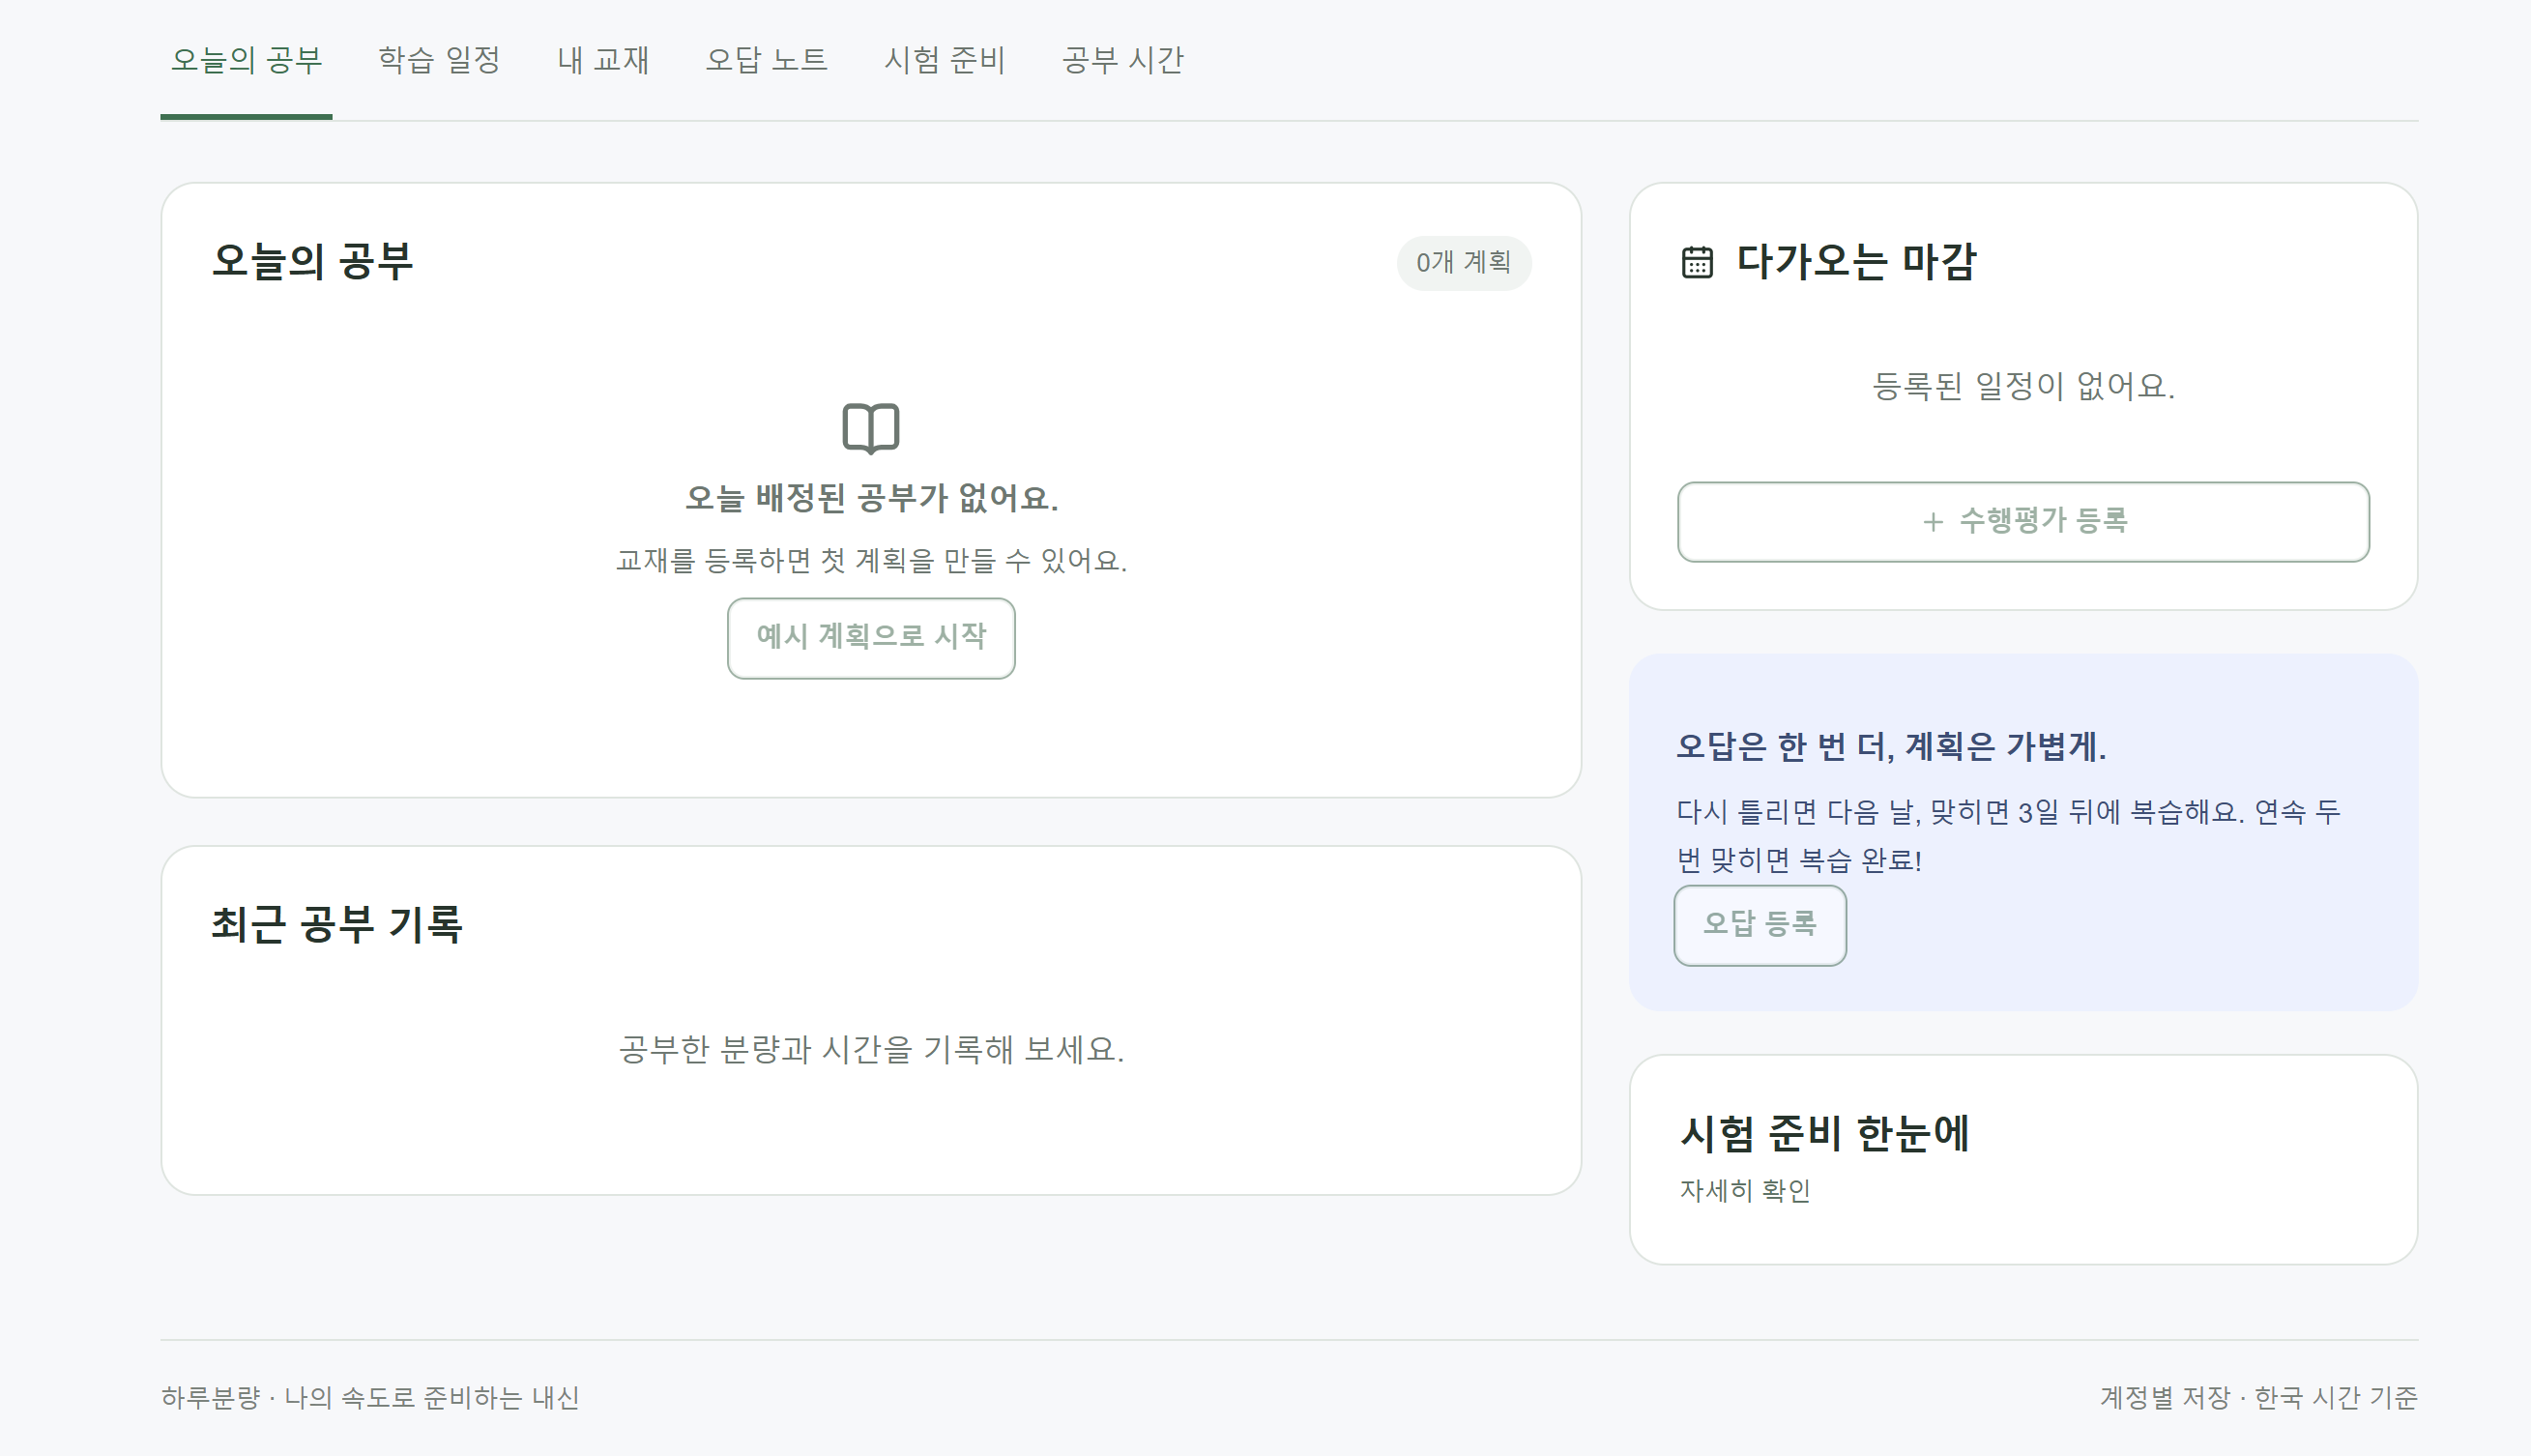The image size is (2531, 1456).
Task: Click the 오답은 한 번 더, 계획은 가볍게. heading
Action: pos(1891,747)
